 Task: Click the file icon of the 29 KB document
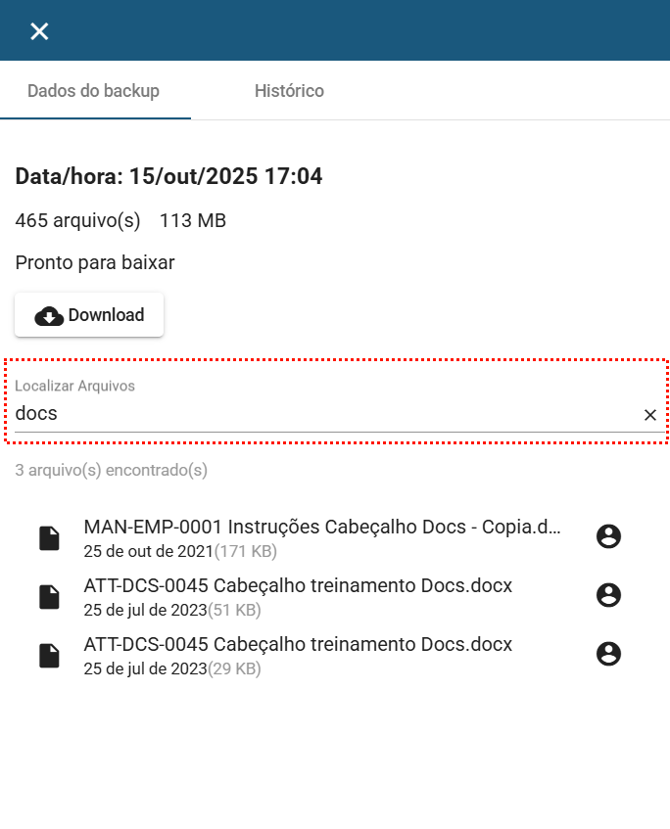pyautogui.click(x=49, y=655)
